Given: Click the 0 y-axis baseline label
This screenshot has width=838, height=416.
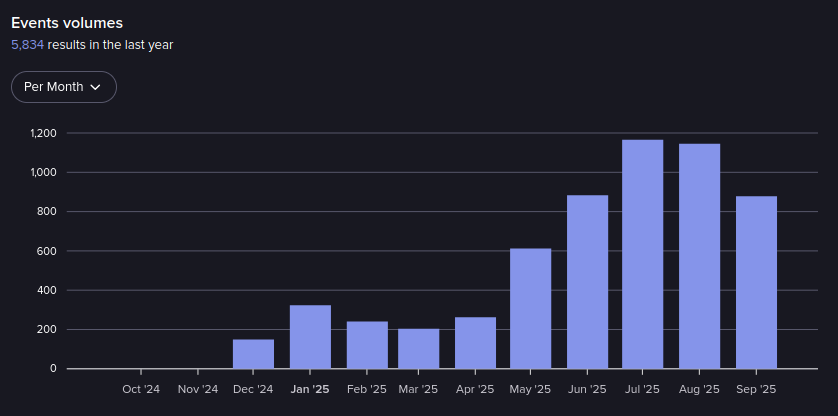Looking at the screenshot, I should coord(53,369).
